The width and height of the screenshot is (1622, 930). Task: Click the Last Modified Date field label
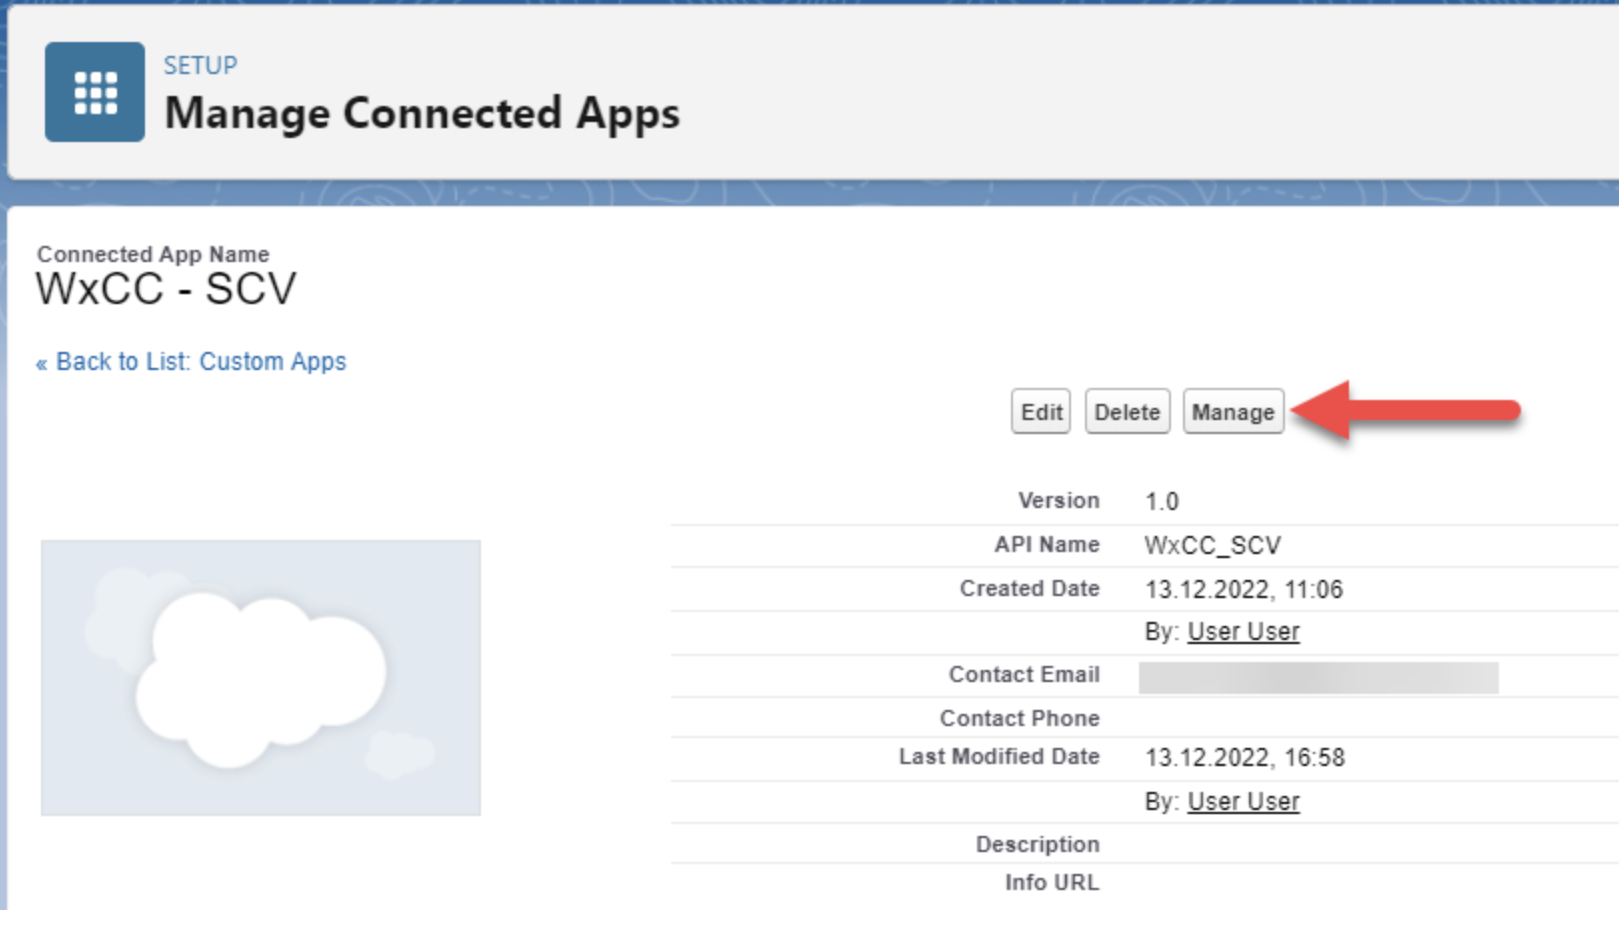[998, 756]
